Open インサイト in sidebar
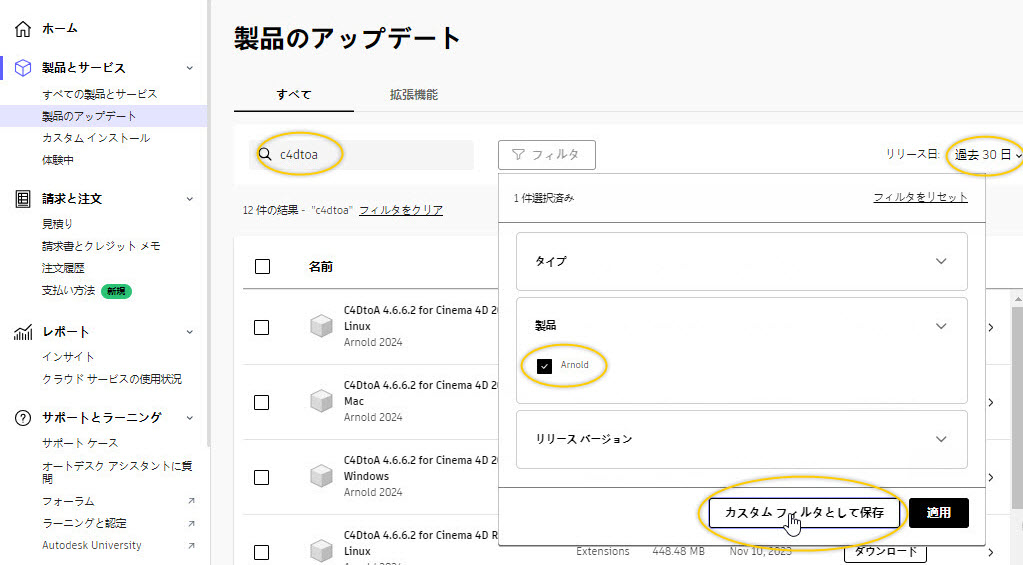This screenshot has height=565, width=1023. pyautogui.click(x=68, y=357)
